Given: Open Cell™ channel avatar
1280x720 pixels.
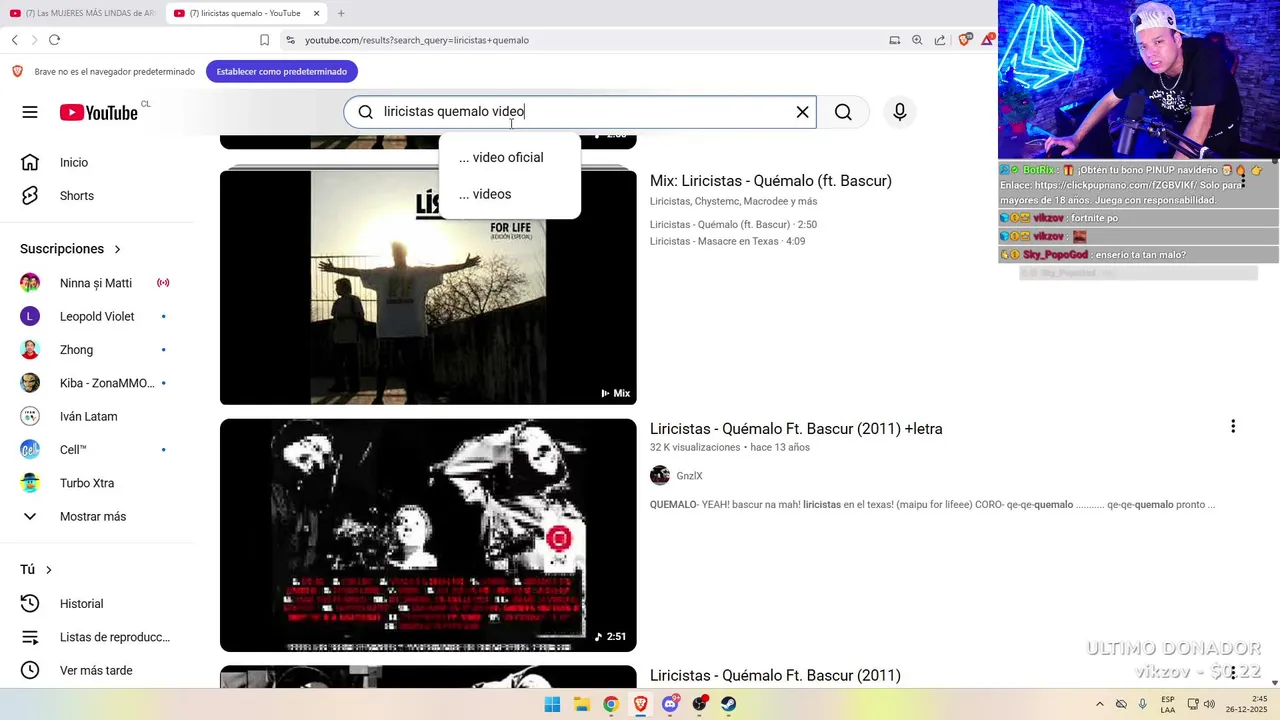Looking at the screenshot, I should pyautogui.click(x=30, y=450).
